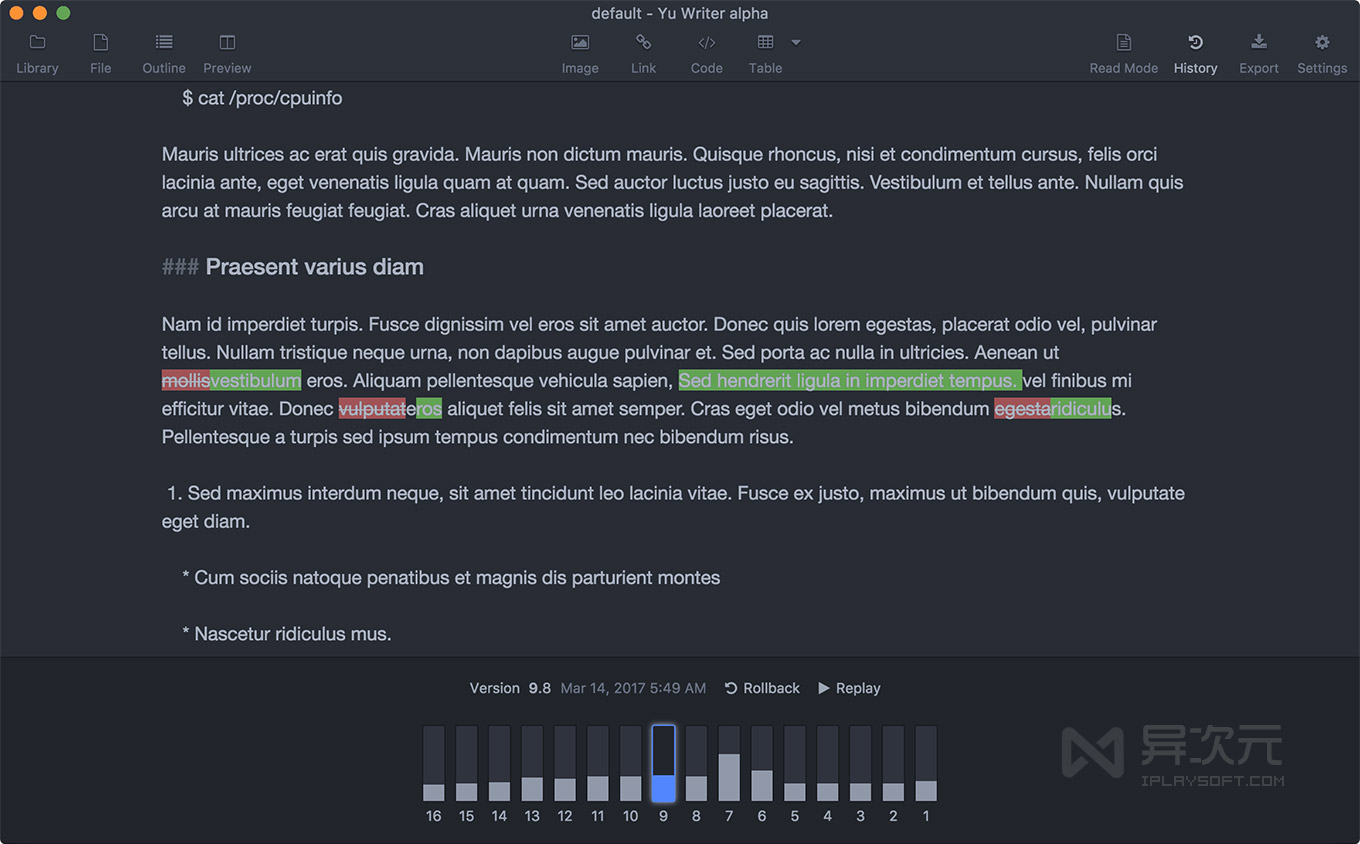Insert an Image
Viewport: 1360px width, 844px height.
click(x=580, y=52)
